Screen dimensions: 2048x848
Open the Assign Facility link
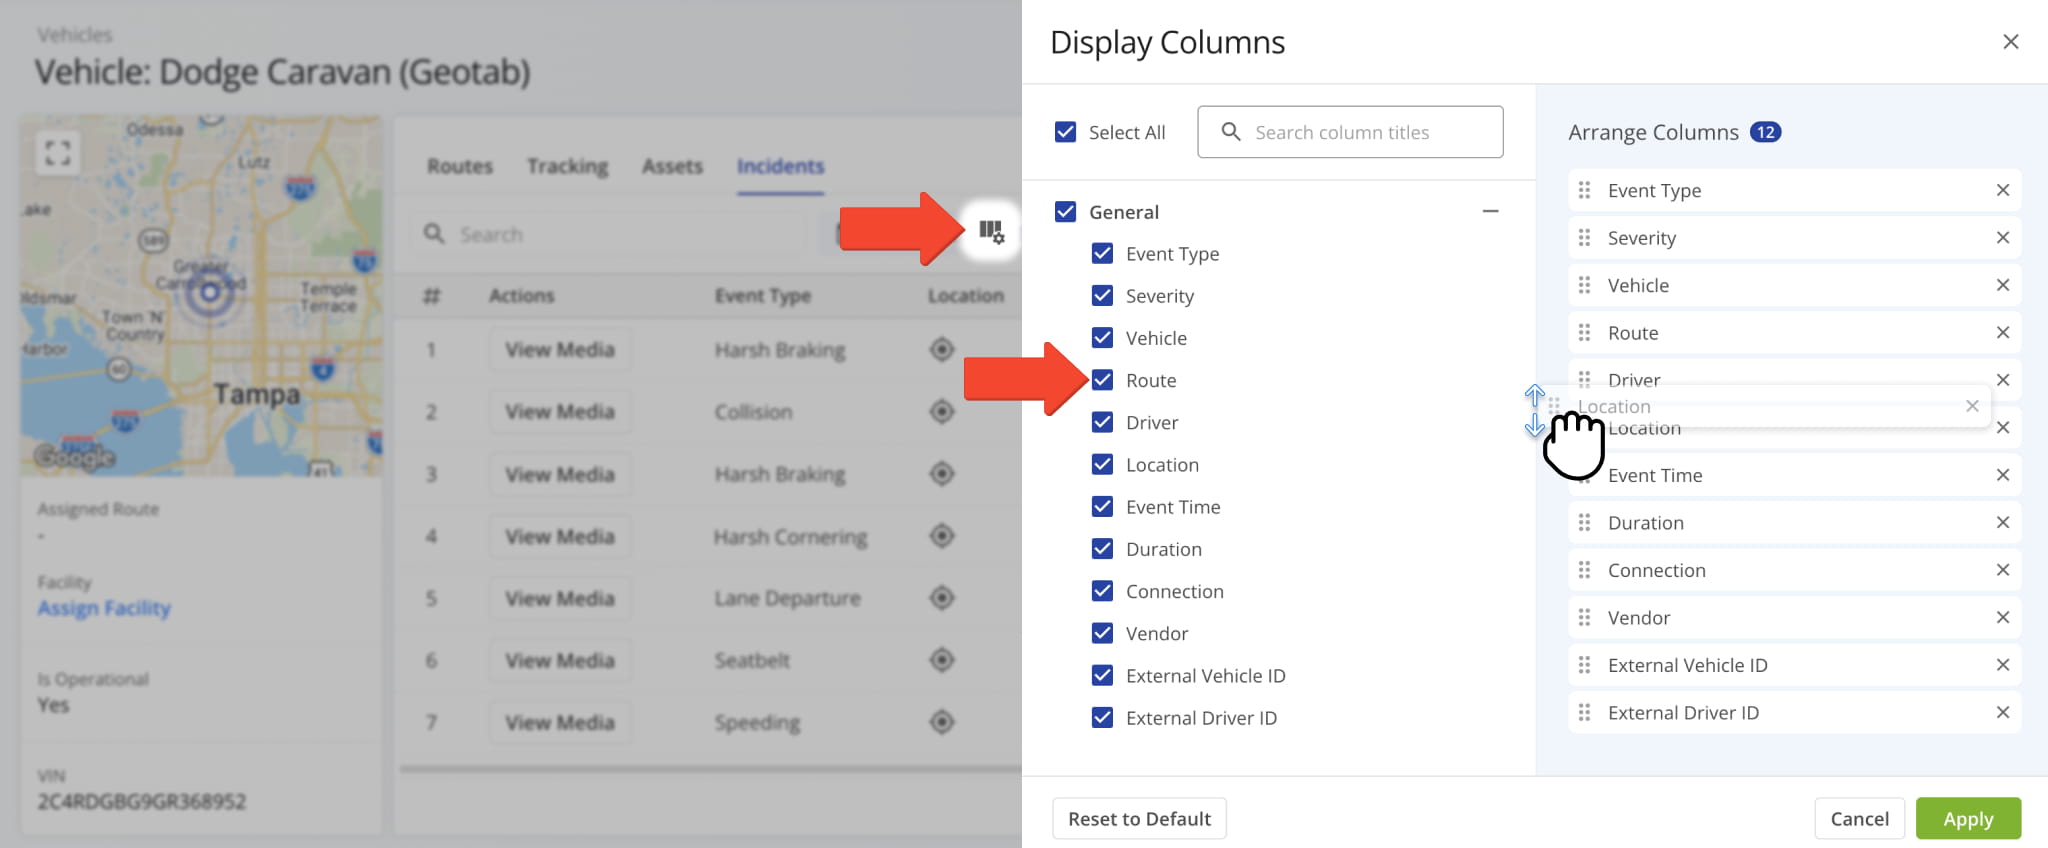click(104, 608)
